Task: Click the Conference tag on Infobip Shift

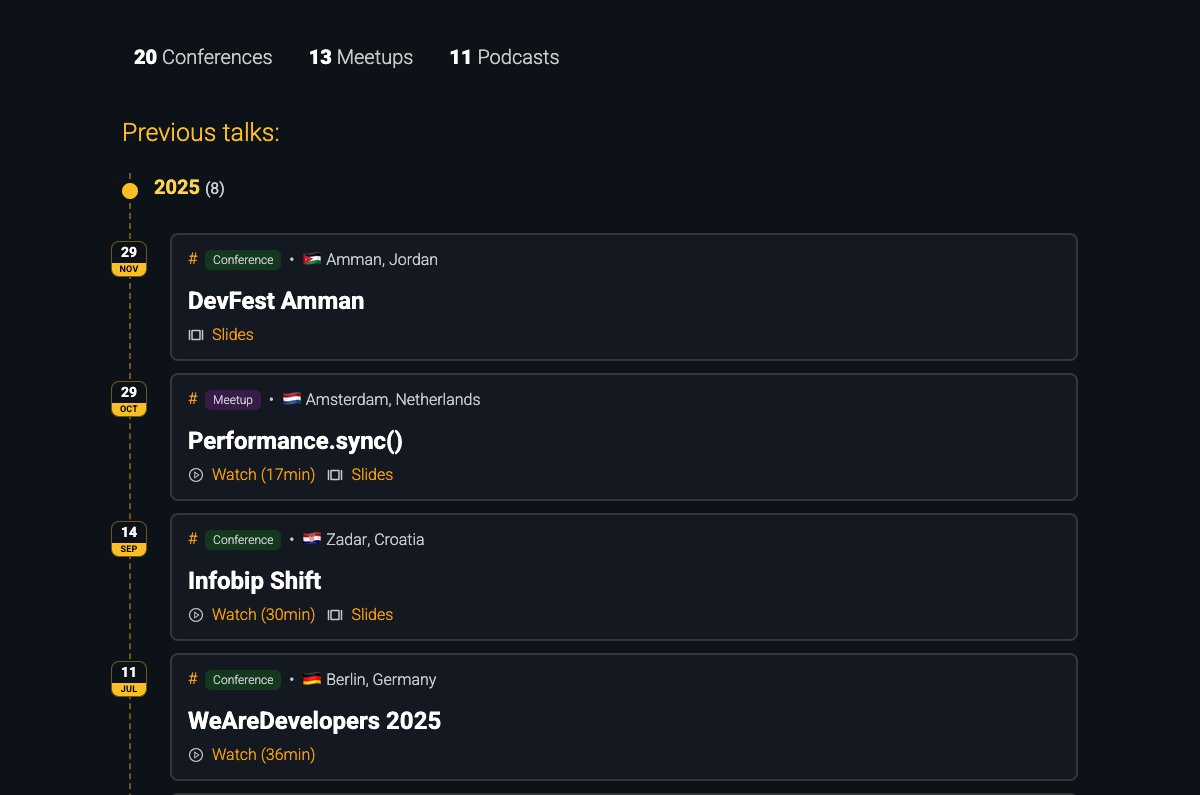Action: click(x=243, y=540)
